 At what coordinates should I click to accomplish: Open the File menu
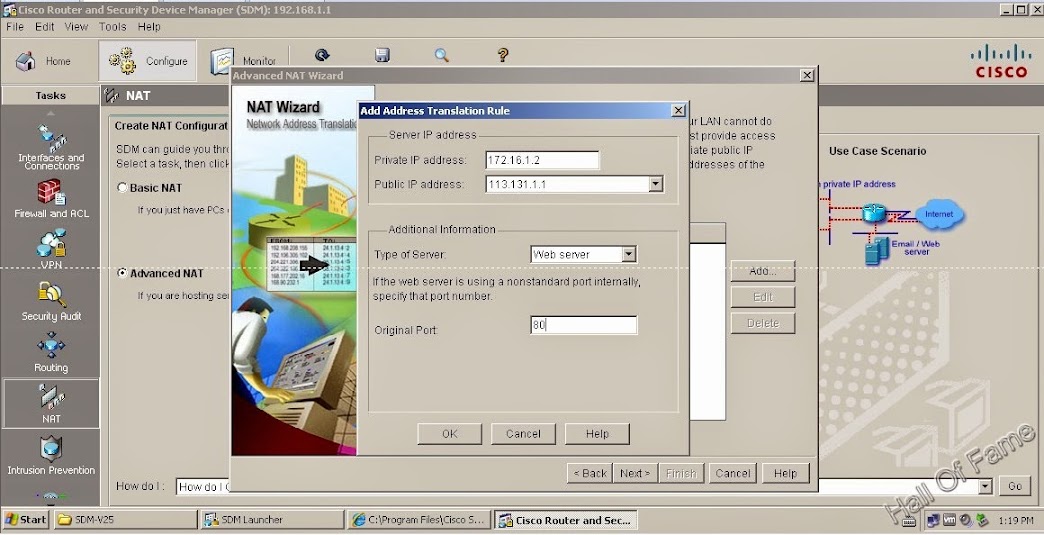[15, 27]
